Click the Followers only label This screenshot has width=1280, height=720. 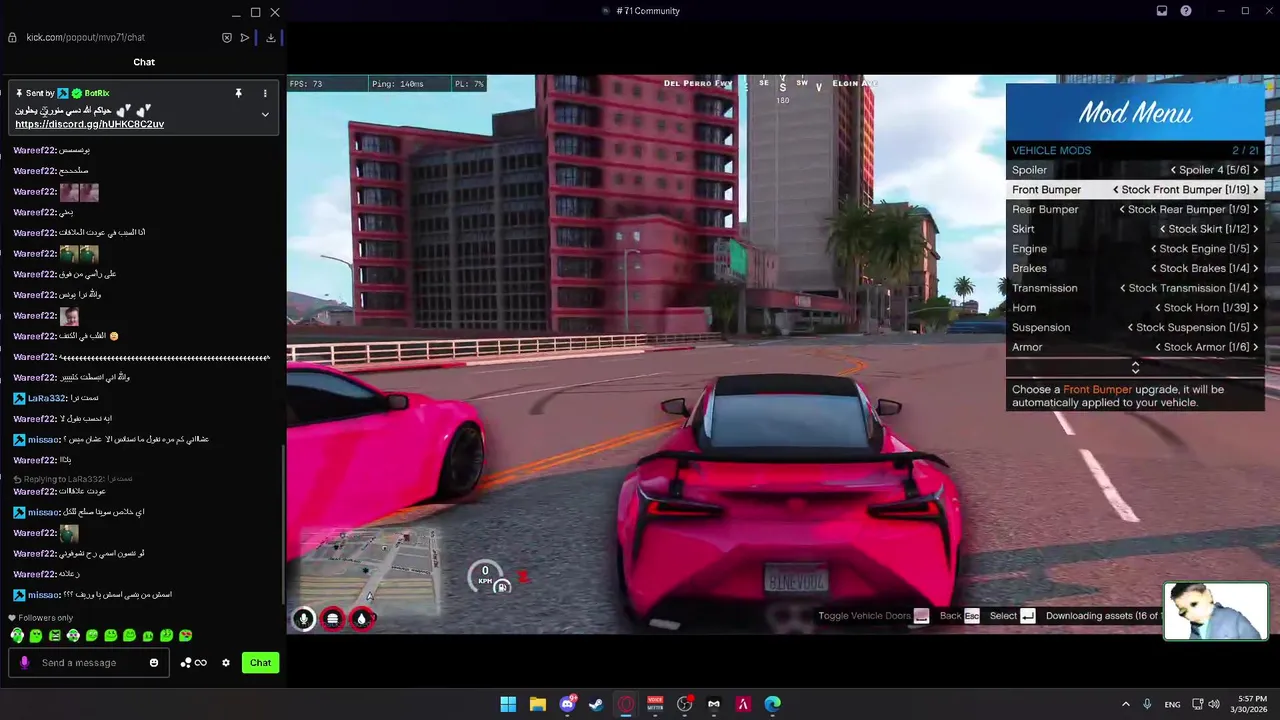tap(46, 618)
